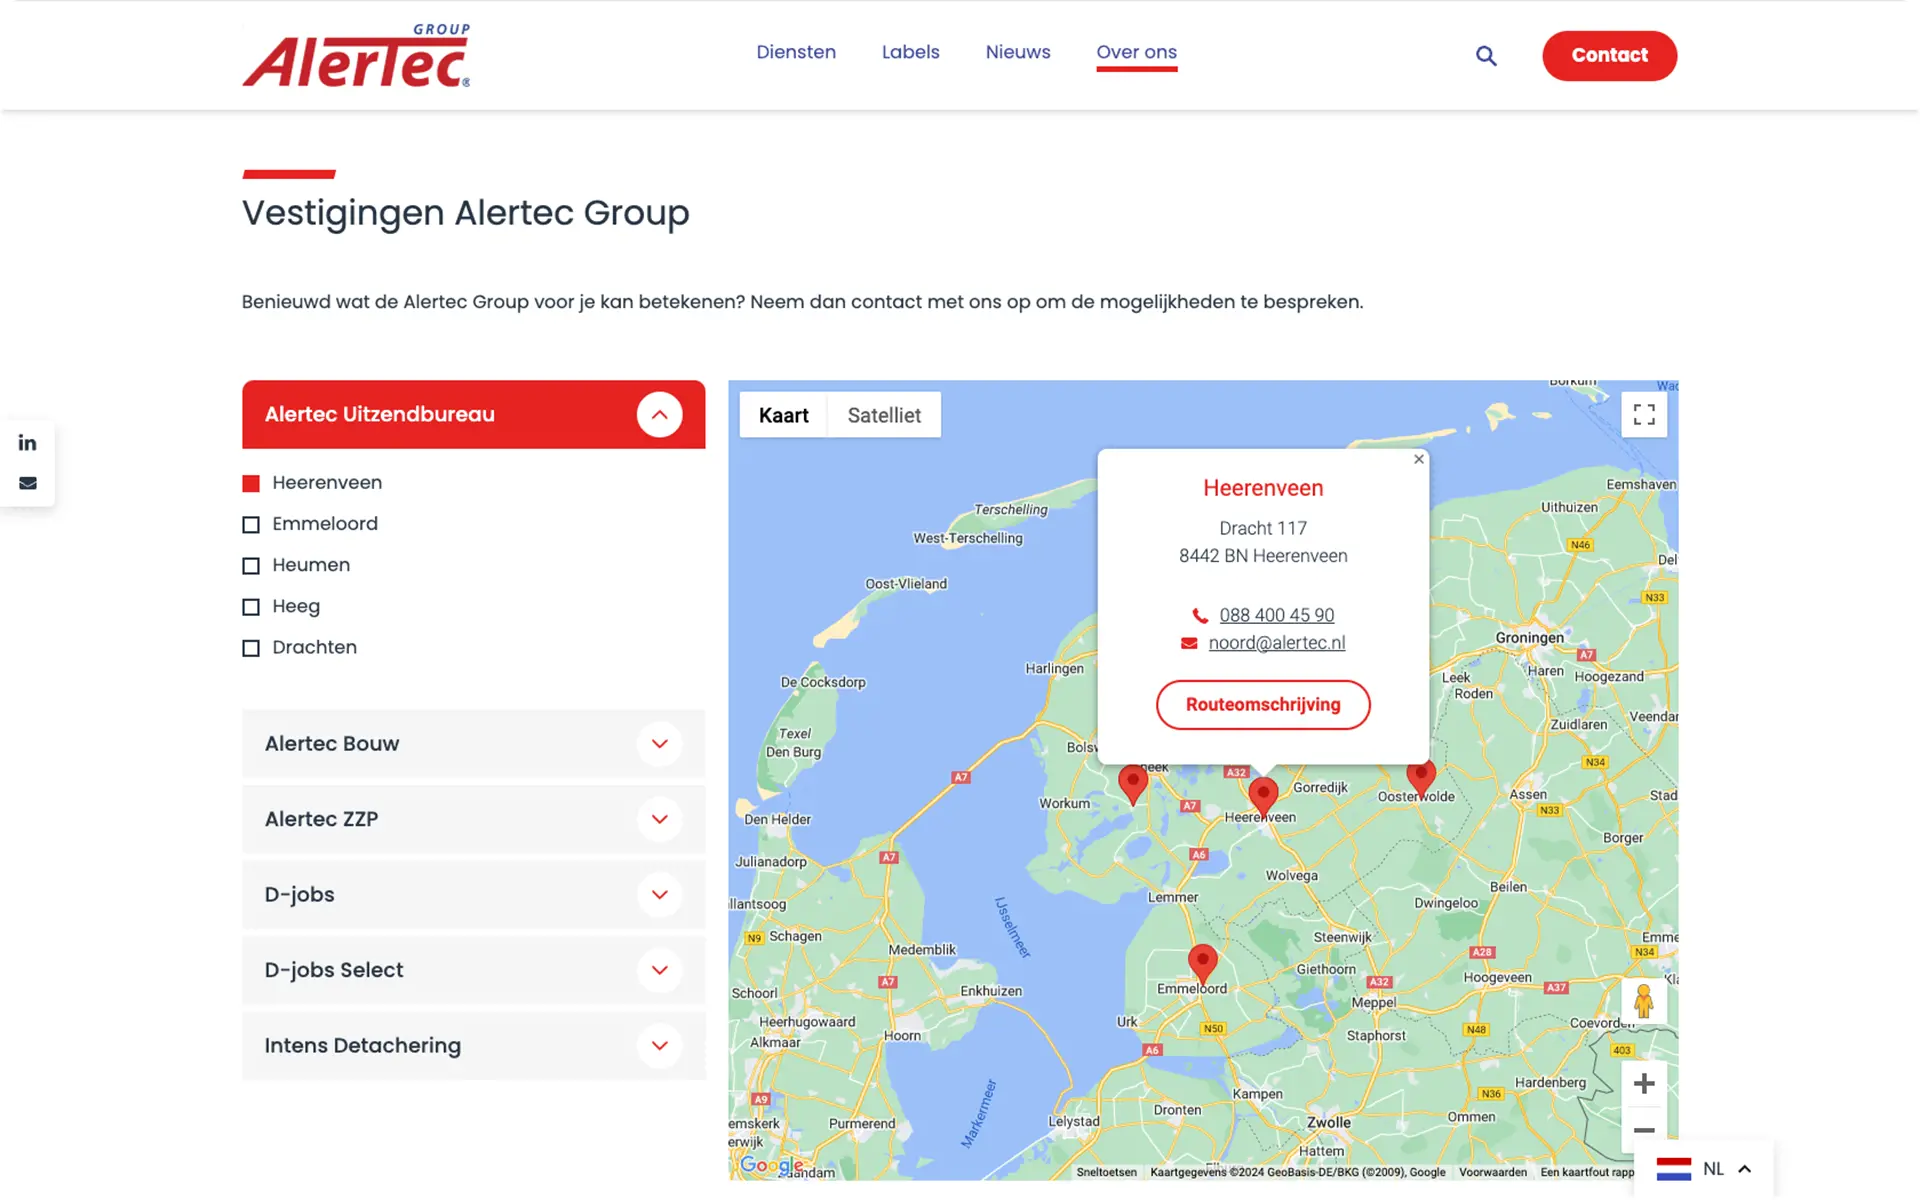
Task: Switch map to Kaart view
Action: [x=783, y=415]
